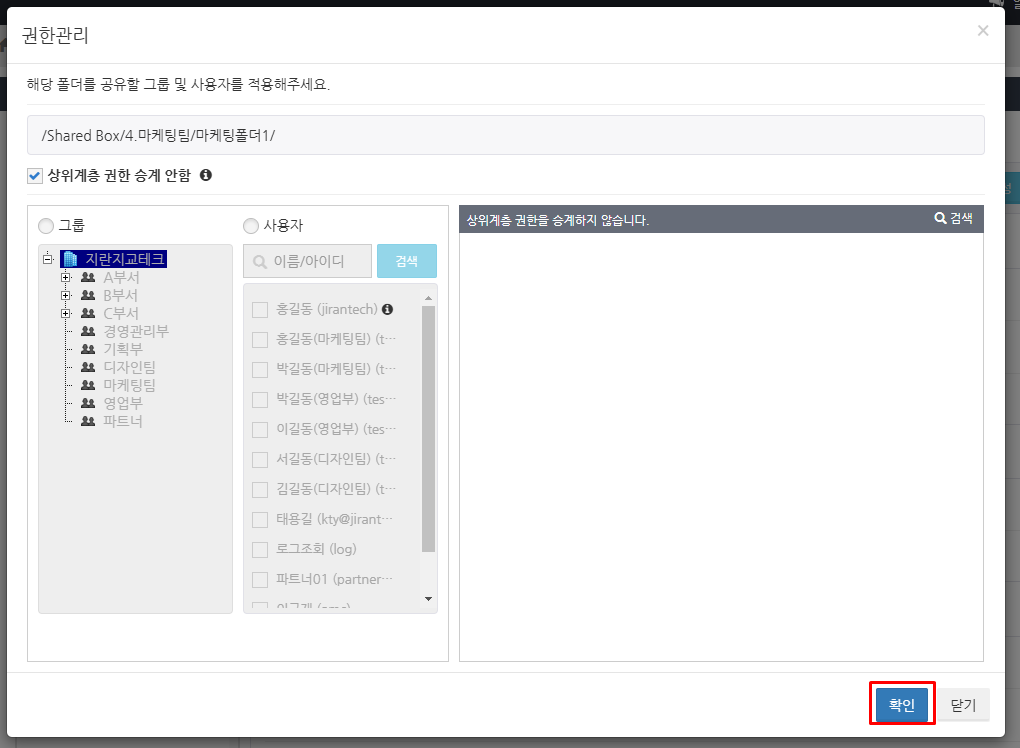Click the 지란지교테크 building icon in tree
This screenshot has width=1020, height=748.
pyautogui.click(x=70, y=259)
